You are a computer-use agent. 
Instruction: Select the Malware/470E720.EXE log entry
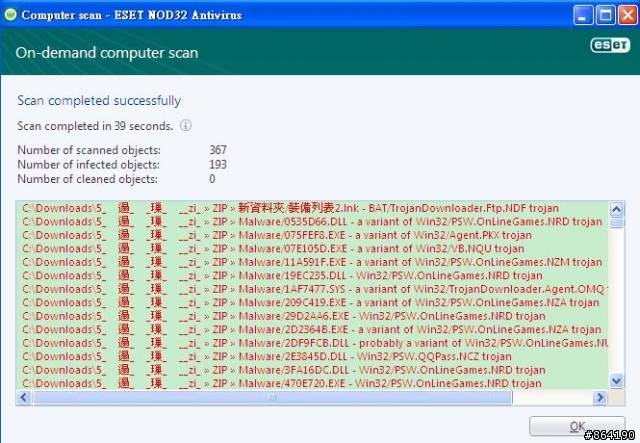pos(313,383)
